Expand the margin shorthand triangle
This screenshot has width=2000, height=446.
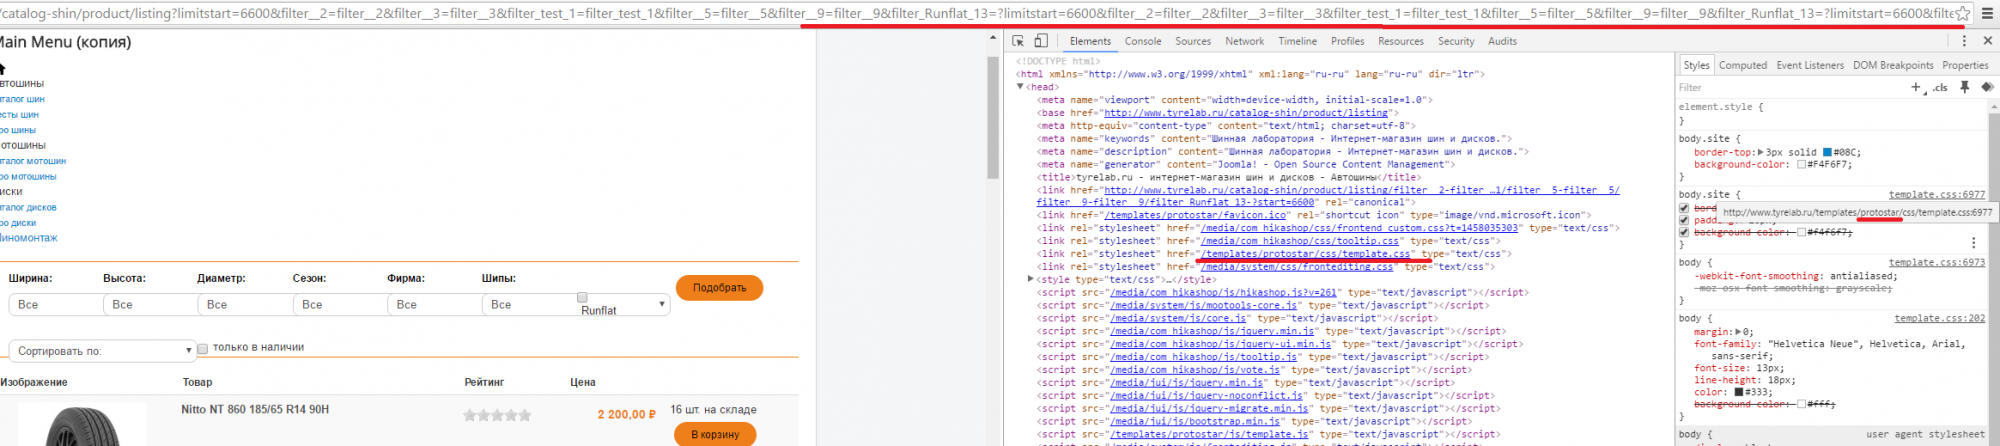point(1737,332)
